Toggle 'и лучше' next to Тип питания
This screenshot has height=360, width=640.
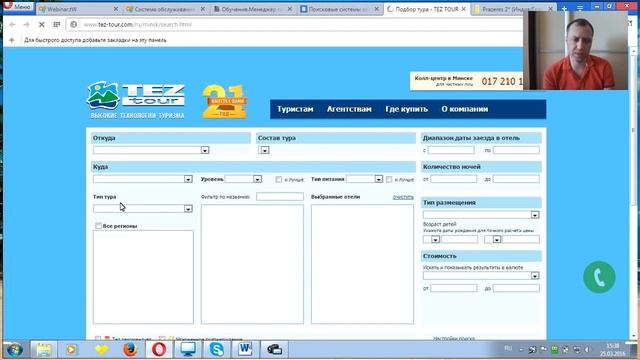pyautogui.click(x=389, y=179)
